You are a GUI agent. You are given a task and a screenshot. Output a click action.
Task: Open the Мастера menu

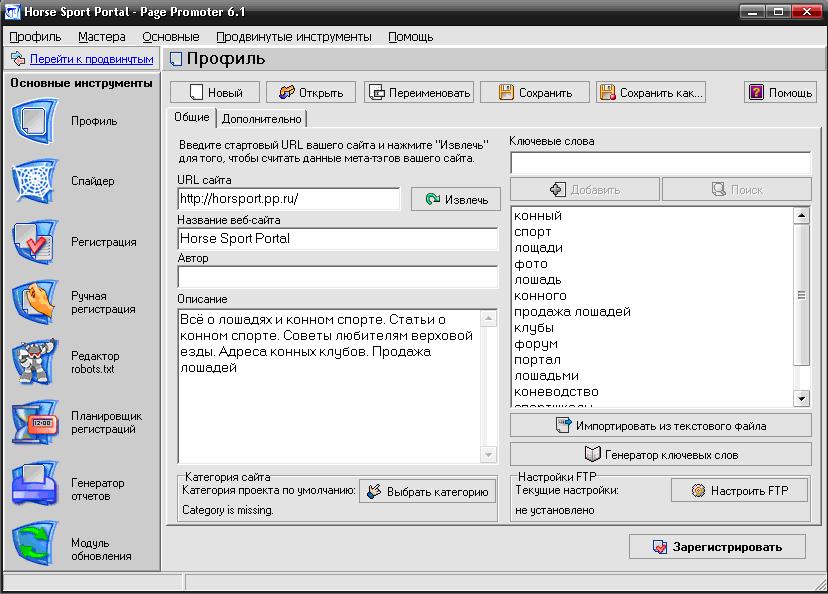click(x=102, y=37)
